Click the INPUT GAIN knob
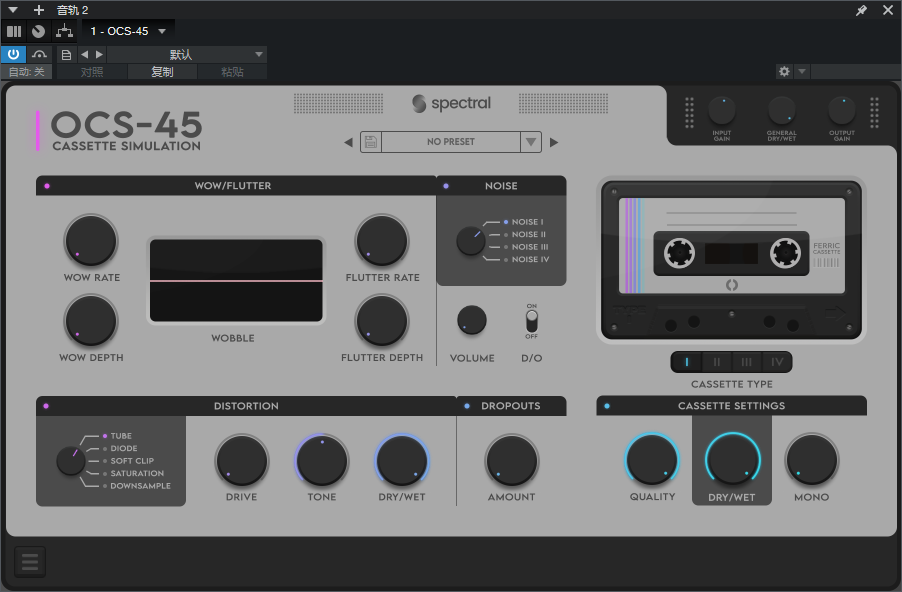Image resolution: width=902 pixels, height=592 pixels. [x=721, y=110]
